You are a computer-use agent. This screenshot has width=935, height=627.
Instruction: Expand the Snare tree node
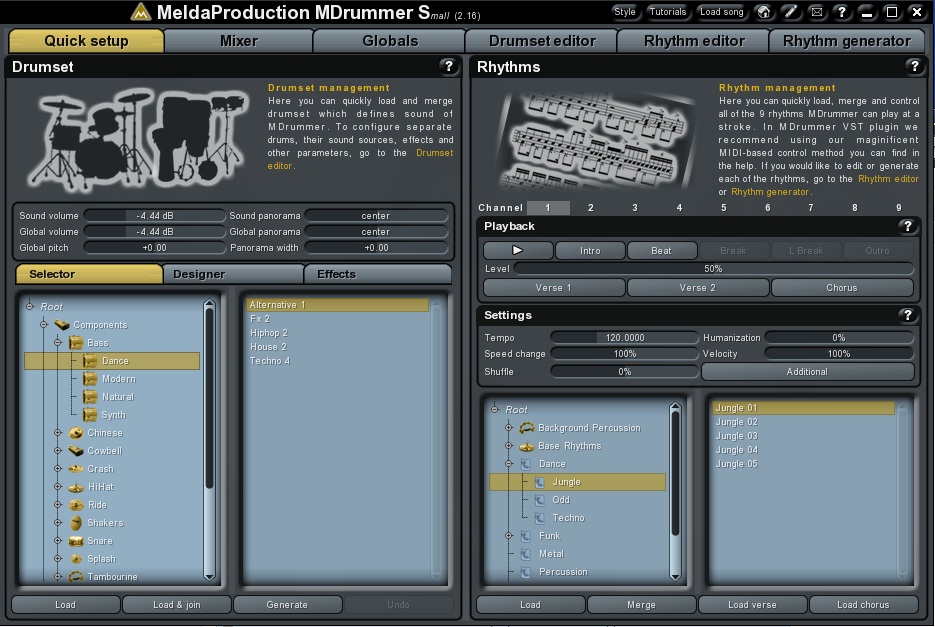click(x=58, y=540)
